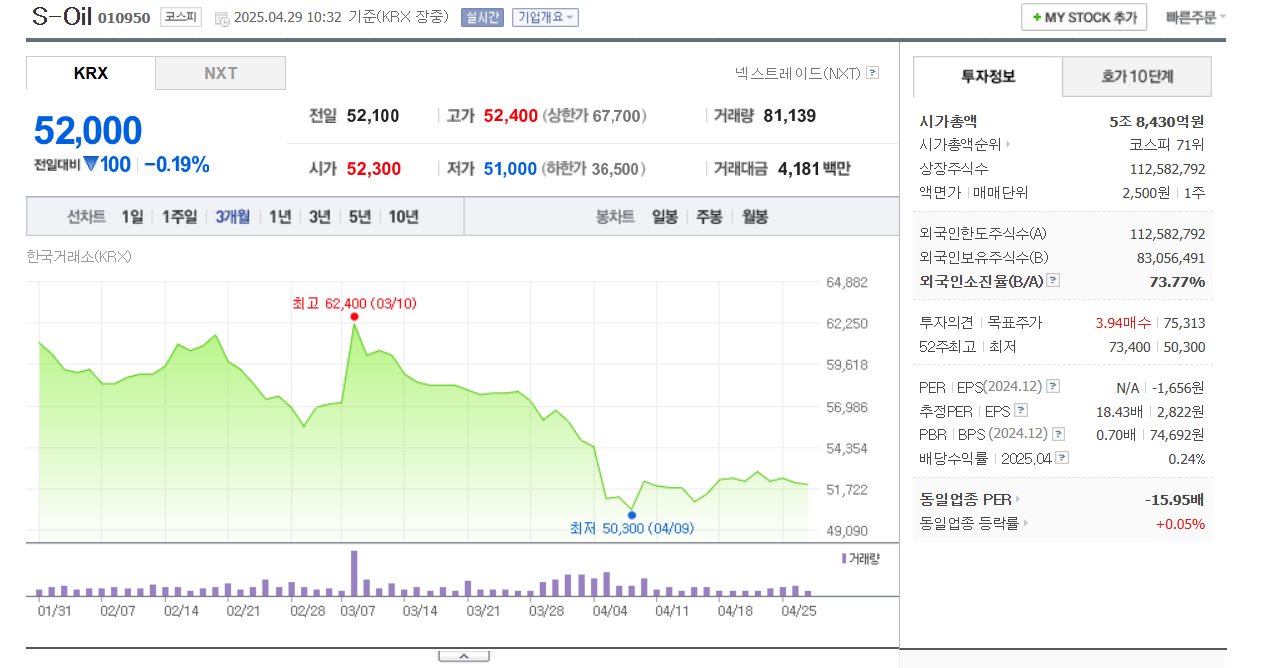Click the 코스피 71위 ranking value

(1167, 145)
